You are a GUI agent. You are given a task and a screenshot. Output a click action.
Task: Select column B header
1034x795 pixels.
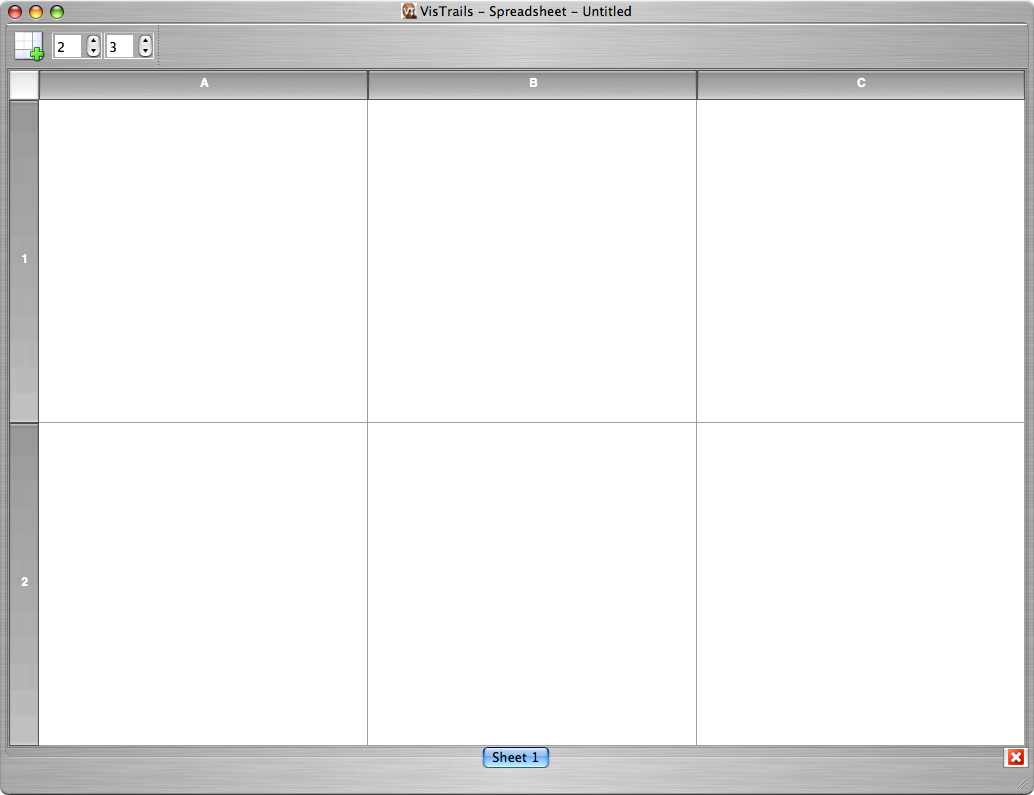pyautogui.click(x=532, y=84)
